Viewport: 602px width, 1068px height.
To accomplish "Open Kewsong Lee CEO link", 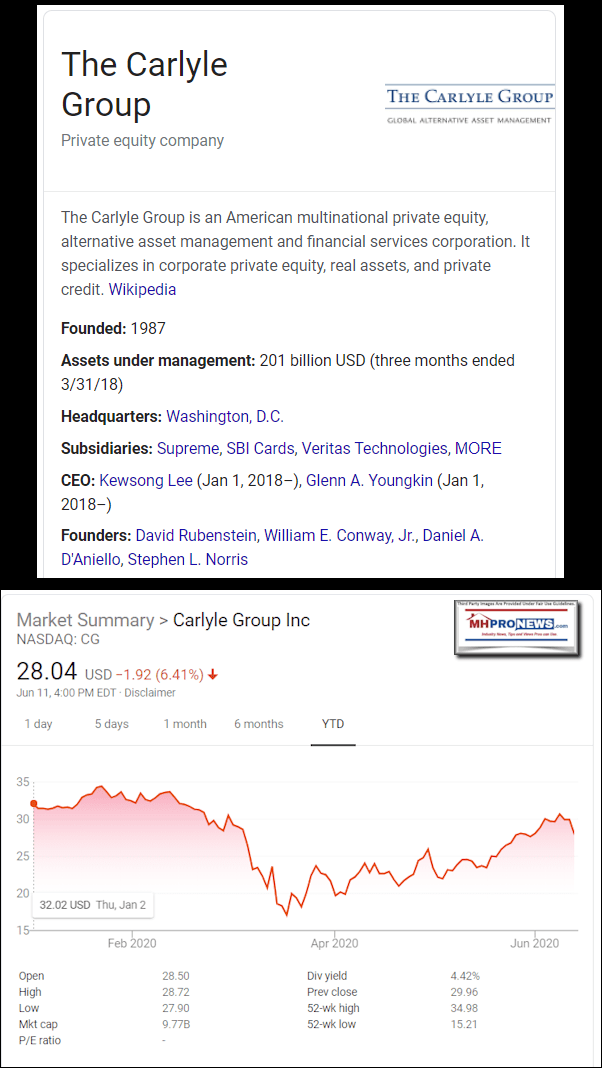I will tap(146, 480).
